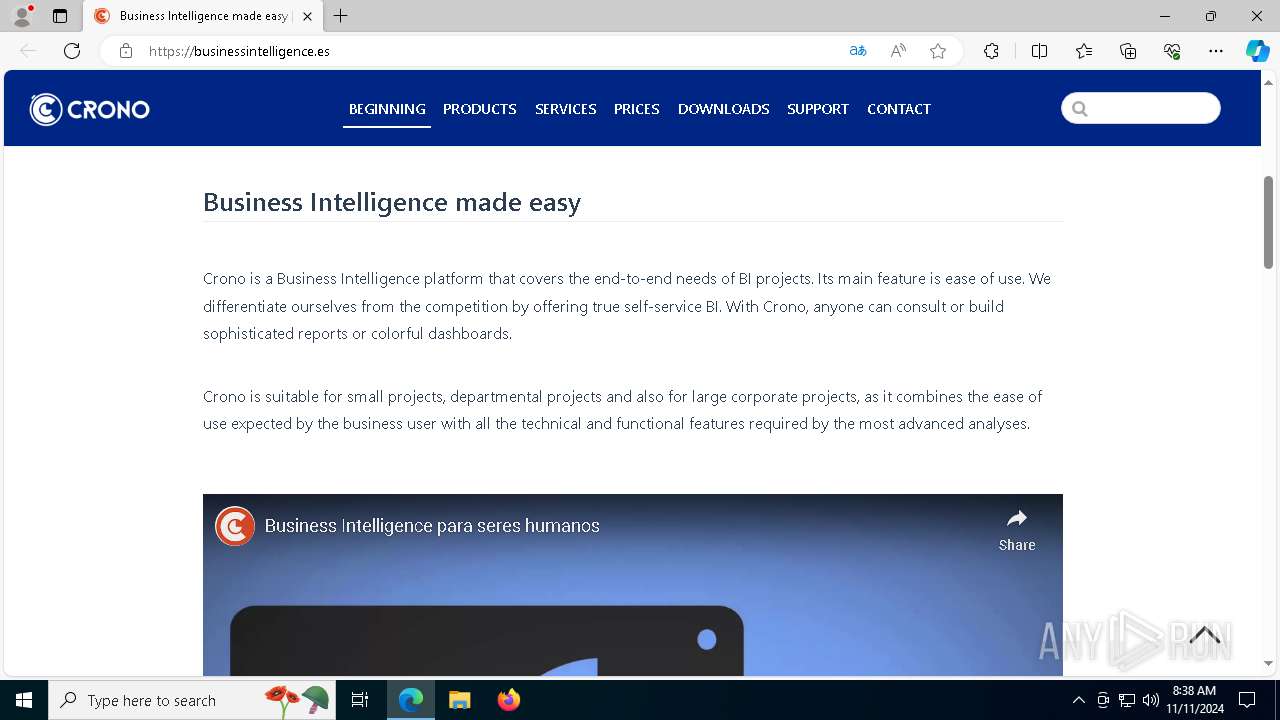
Task: Toggle Split screen view icon
Action: click(x=1040, y=51)
